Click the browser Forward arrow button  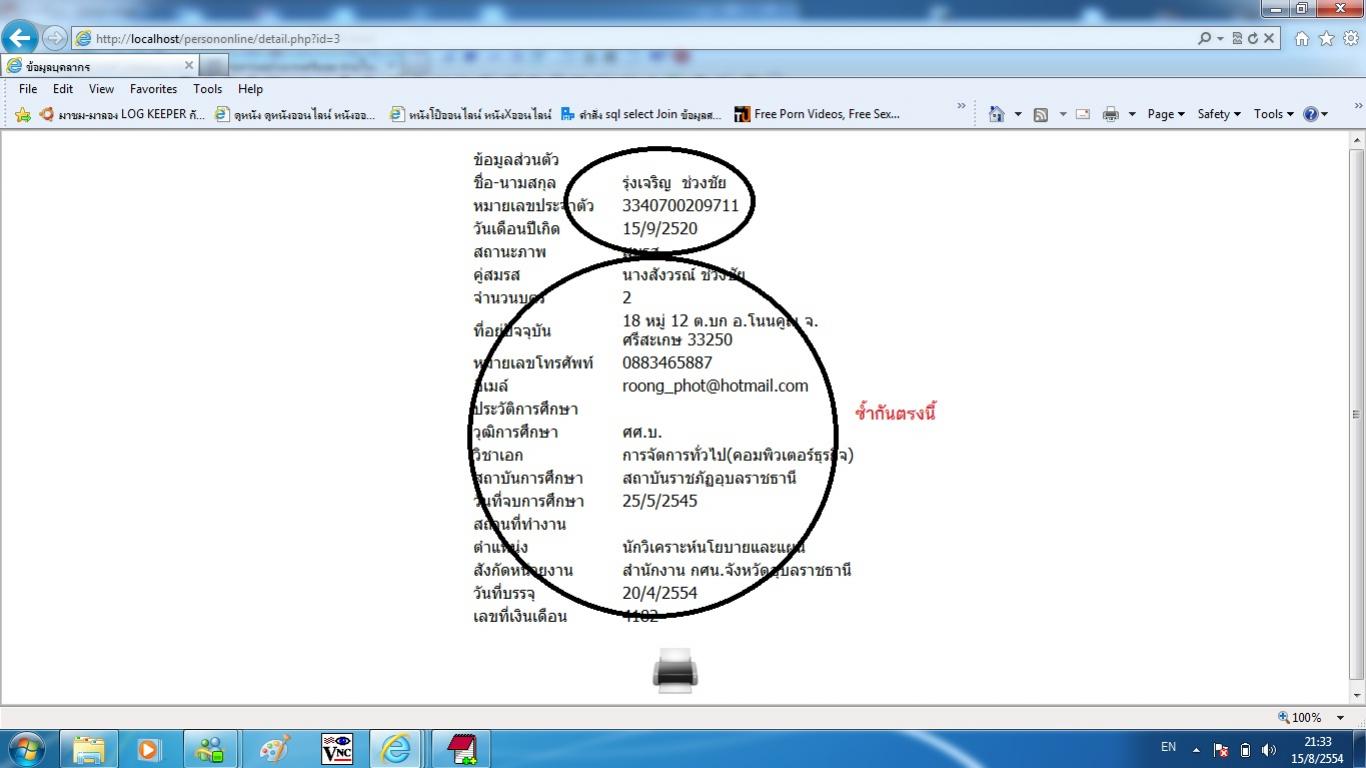(55, 38)
